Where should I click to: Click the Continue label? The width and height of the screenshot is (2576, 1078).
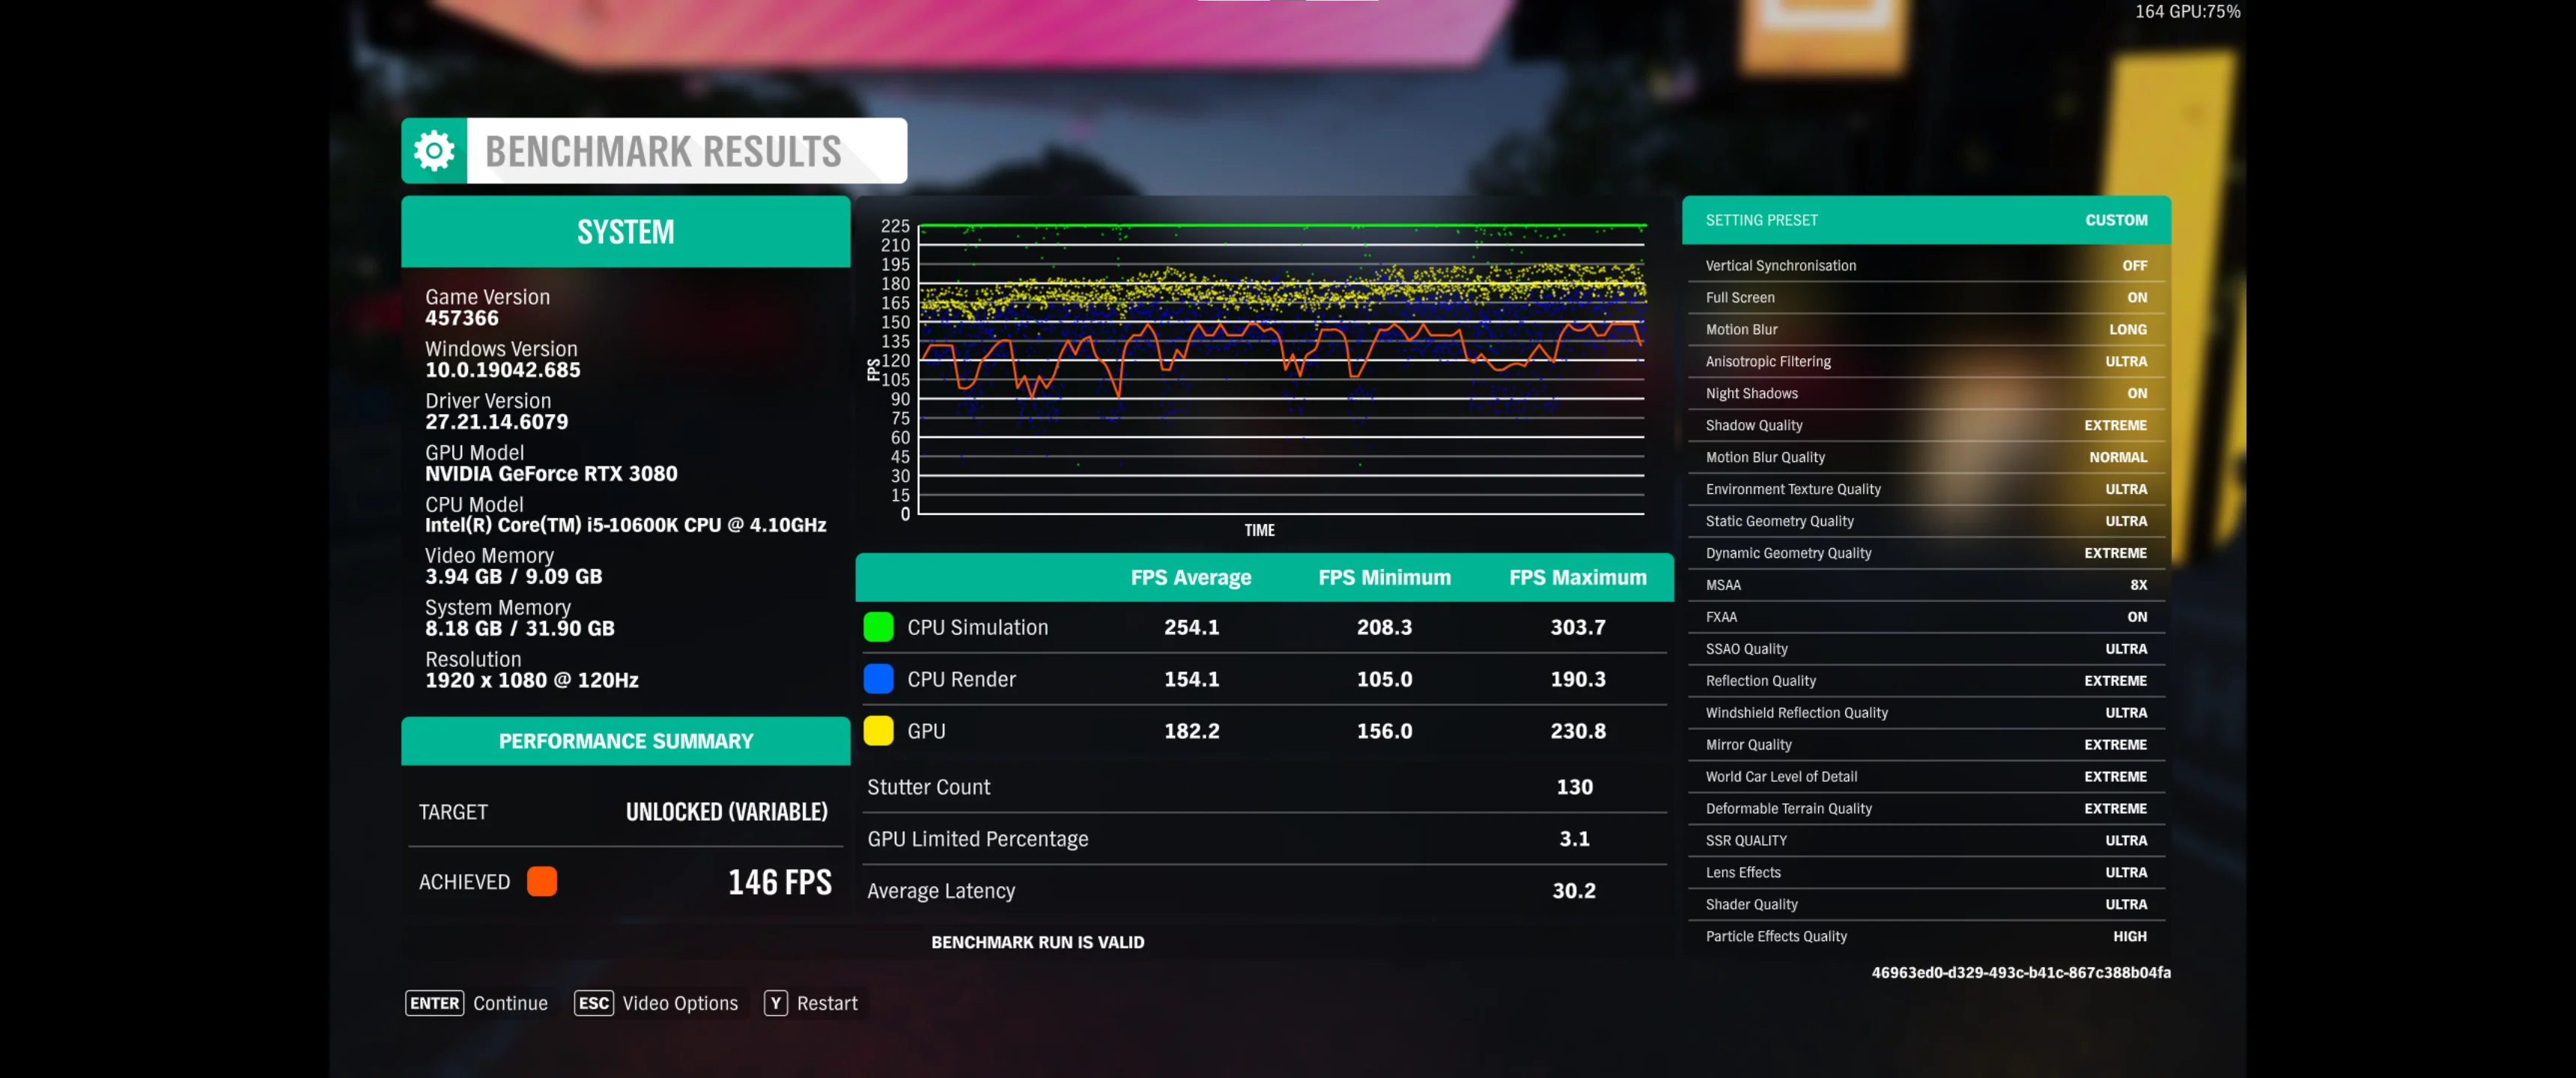point(511,1003)
